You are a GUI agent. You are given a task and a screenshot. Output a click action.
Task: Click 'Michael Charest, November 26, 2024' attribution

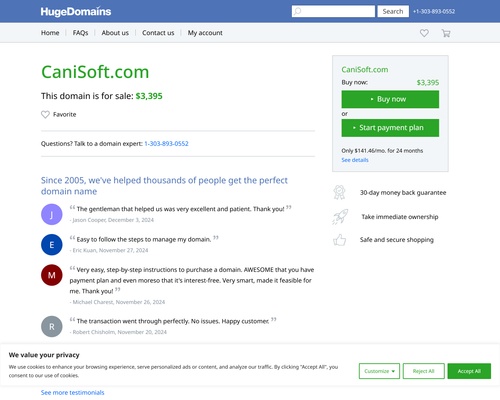pyautogui.click(x=117, y=302)
